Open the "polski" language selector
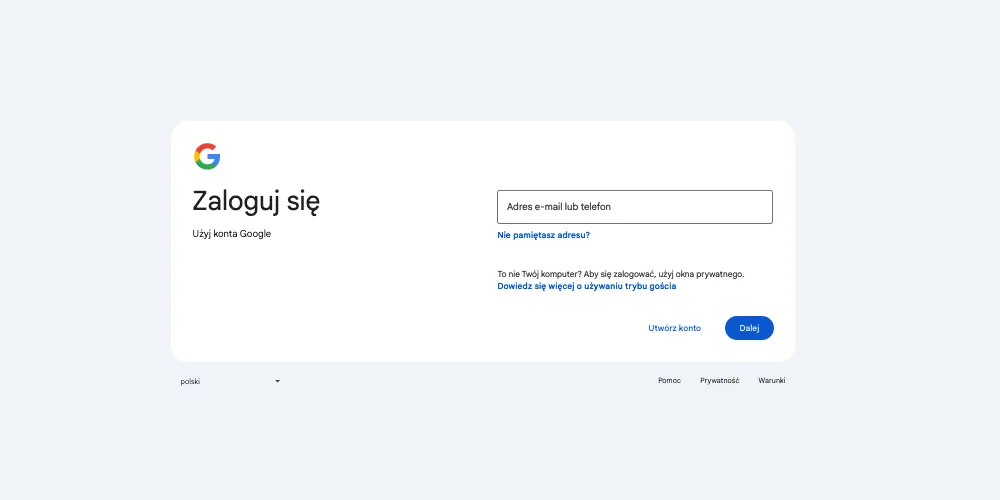1000x500 pixels. 230,381
